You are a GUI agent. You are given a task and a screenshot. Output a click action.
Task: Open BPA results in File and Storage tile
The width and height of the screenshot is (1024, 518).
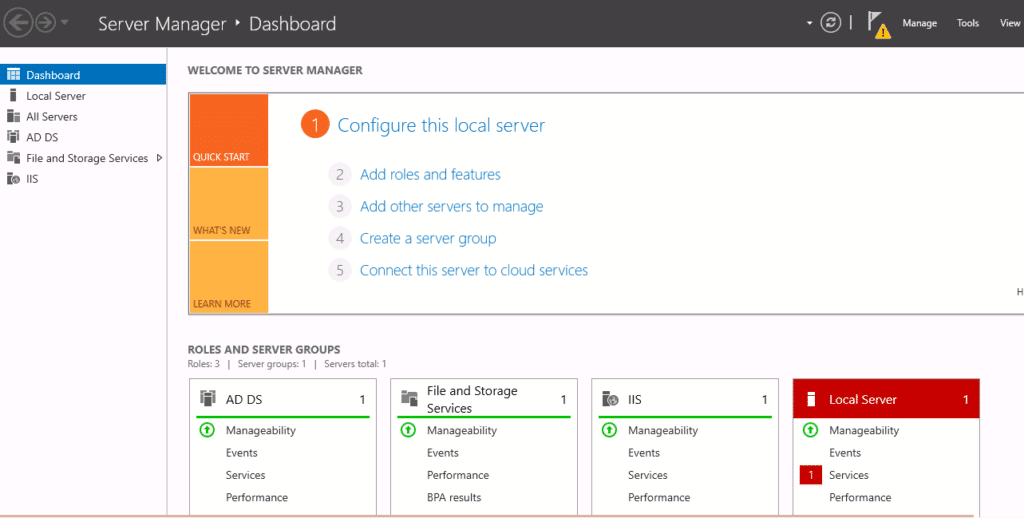(454, 497)
